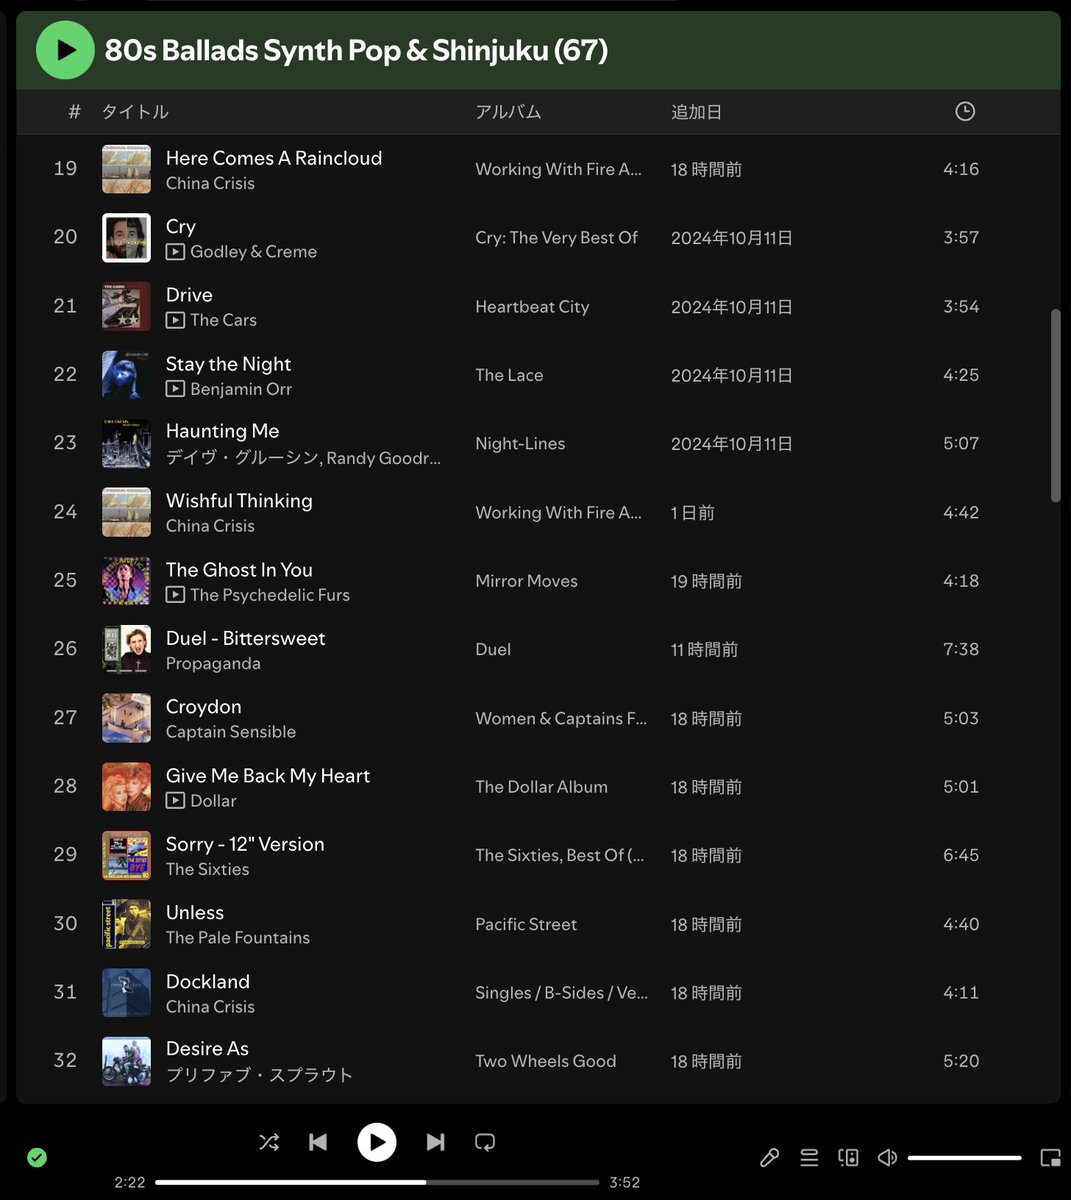Play the 80s Ballads playlist with green button

click(x=65, y=50)
